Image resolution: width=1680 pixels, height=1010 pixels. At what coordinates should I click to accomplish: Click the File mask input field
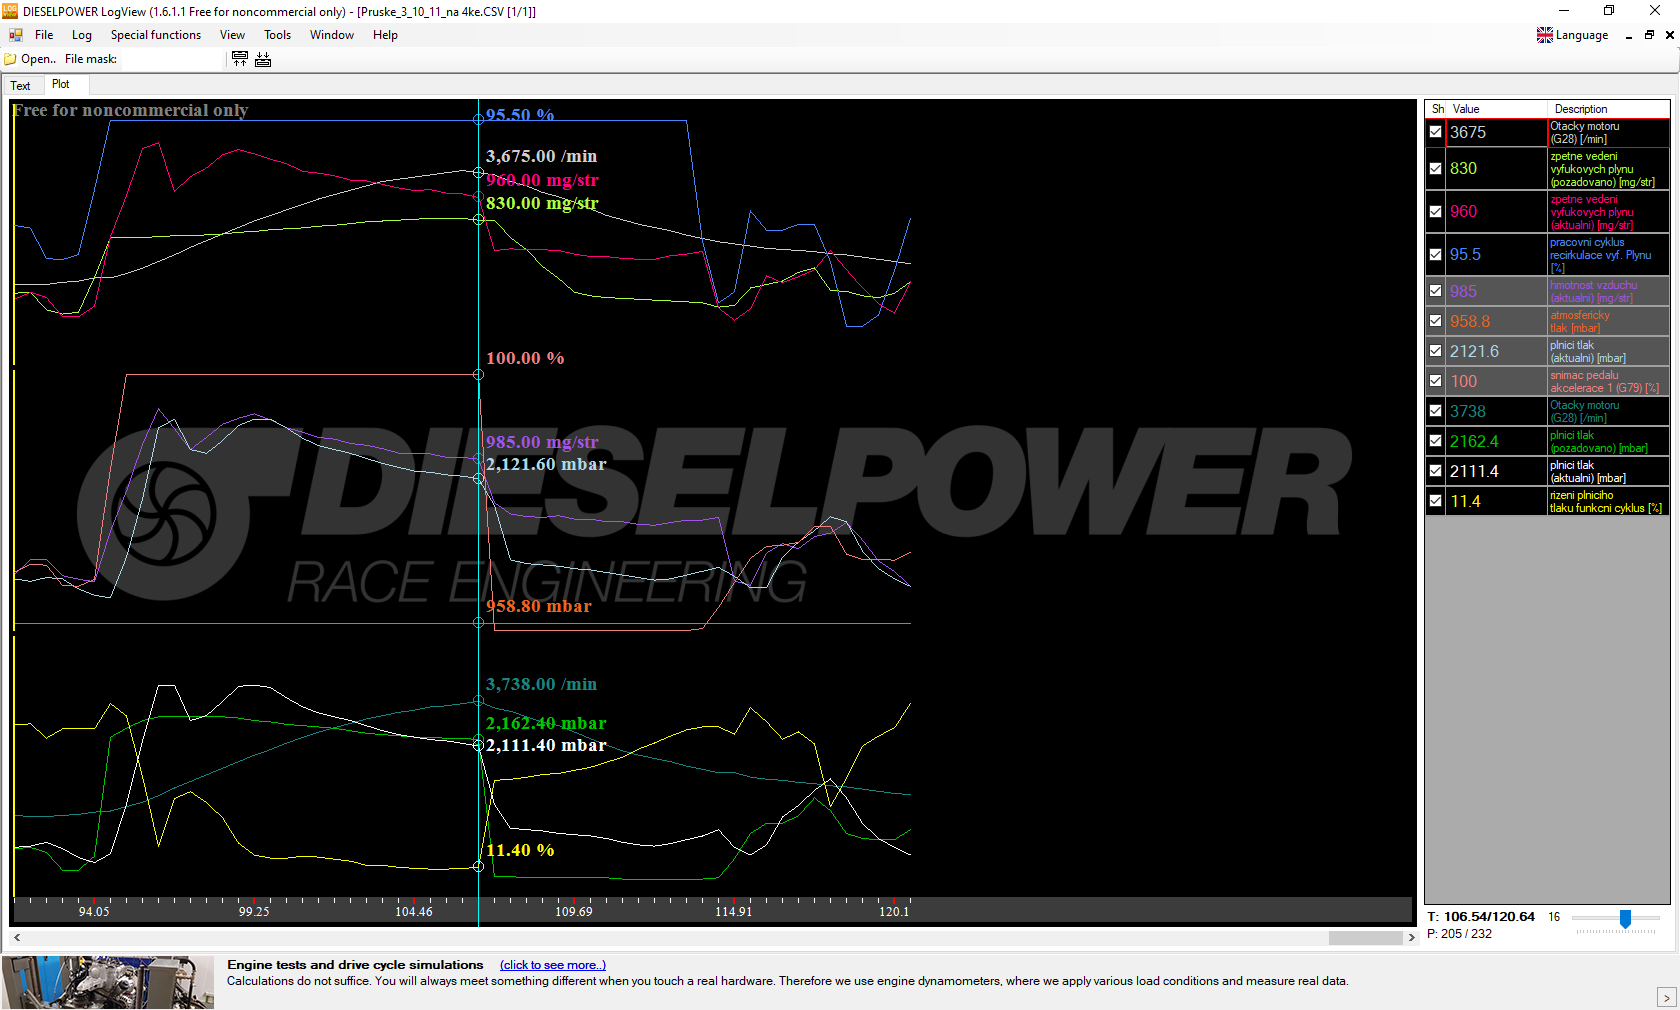(170, 59)
